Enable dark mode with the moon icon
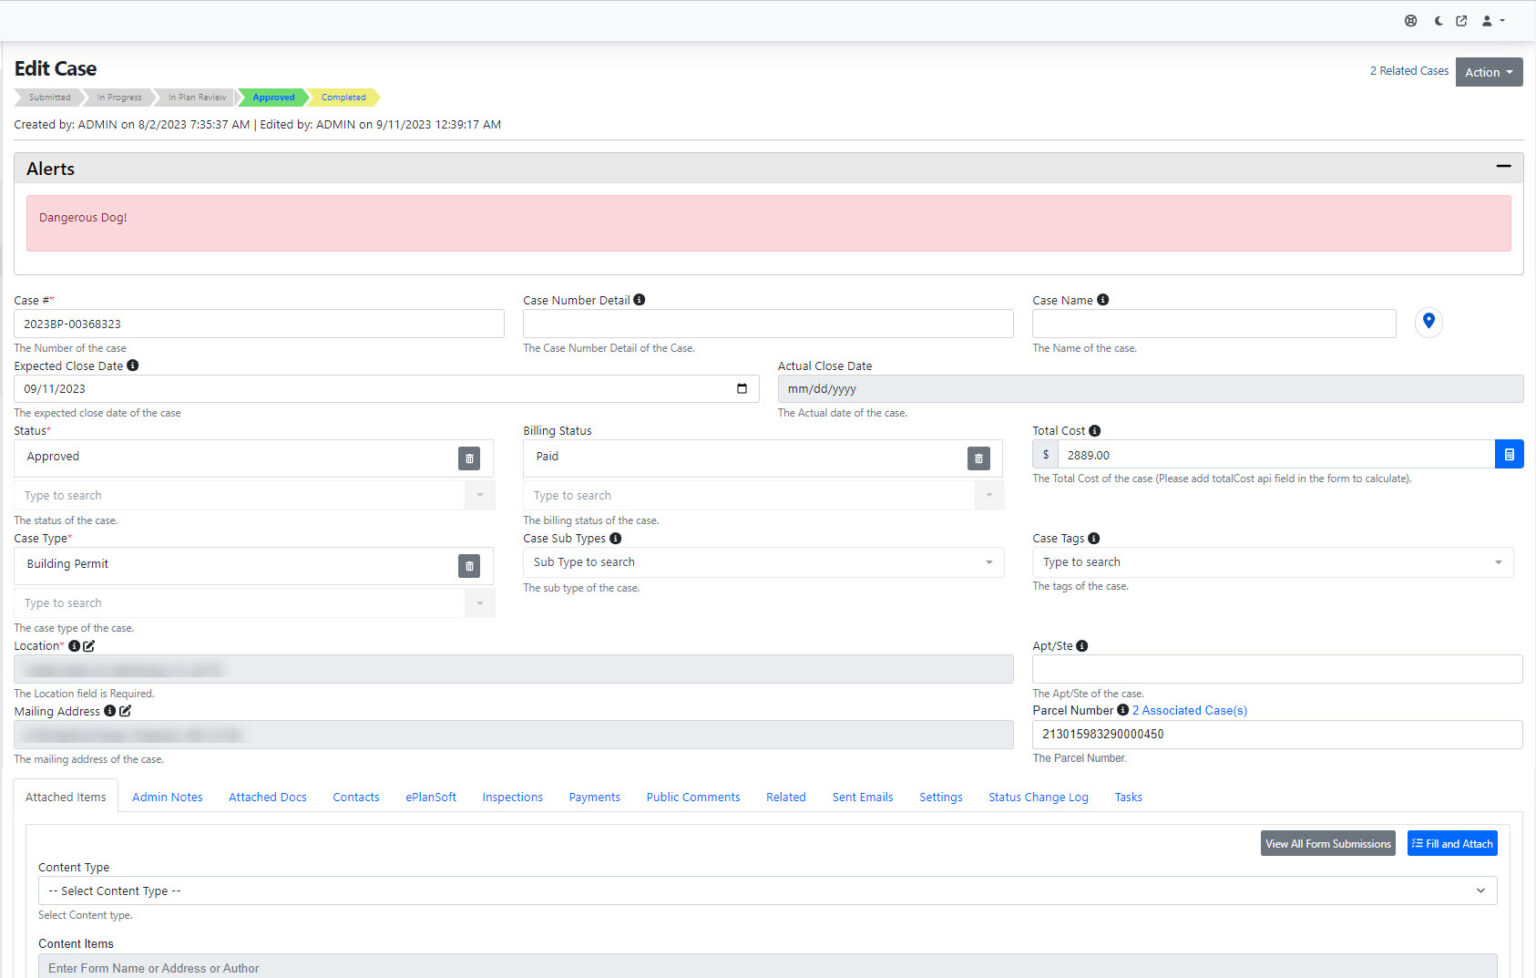1536x978 pixels. tap(1437, 20)
